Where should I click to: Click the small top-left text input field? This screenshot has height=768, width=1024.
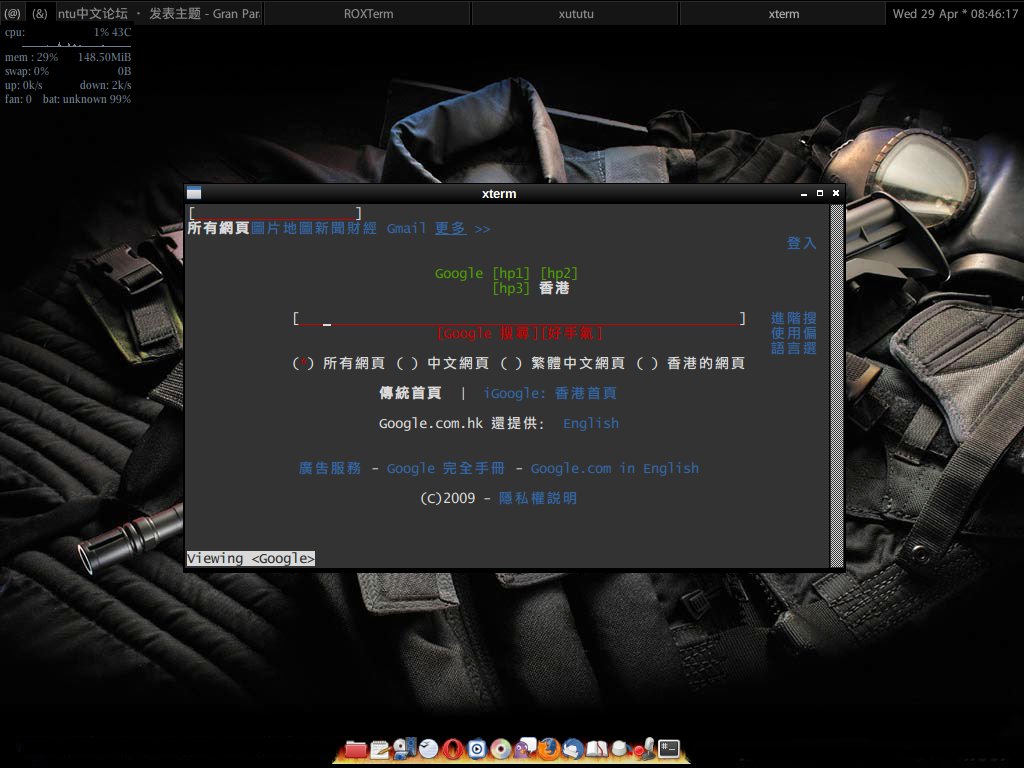point(275,213)
